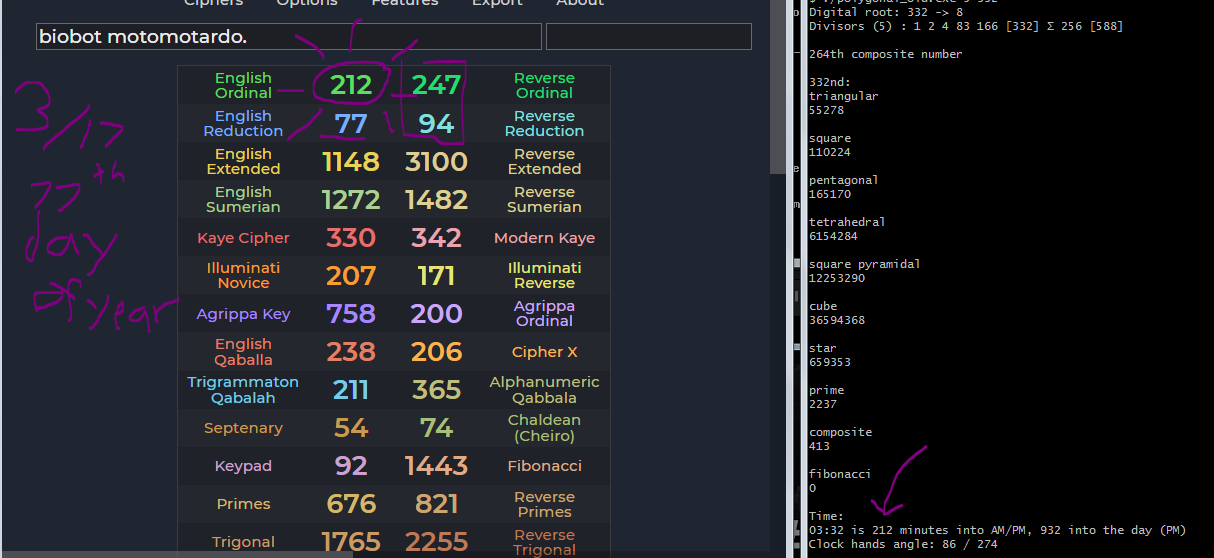Select the Reverse Extended cipher label
This screenshot has width=1214, height=558.
[x=544, y=161]
